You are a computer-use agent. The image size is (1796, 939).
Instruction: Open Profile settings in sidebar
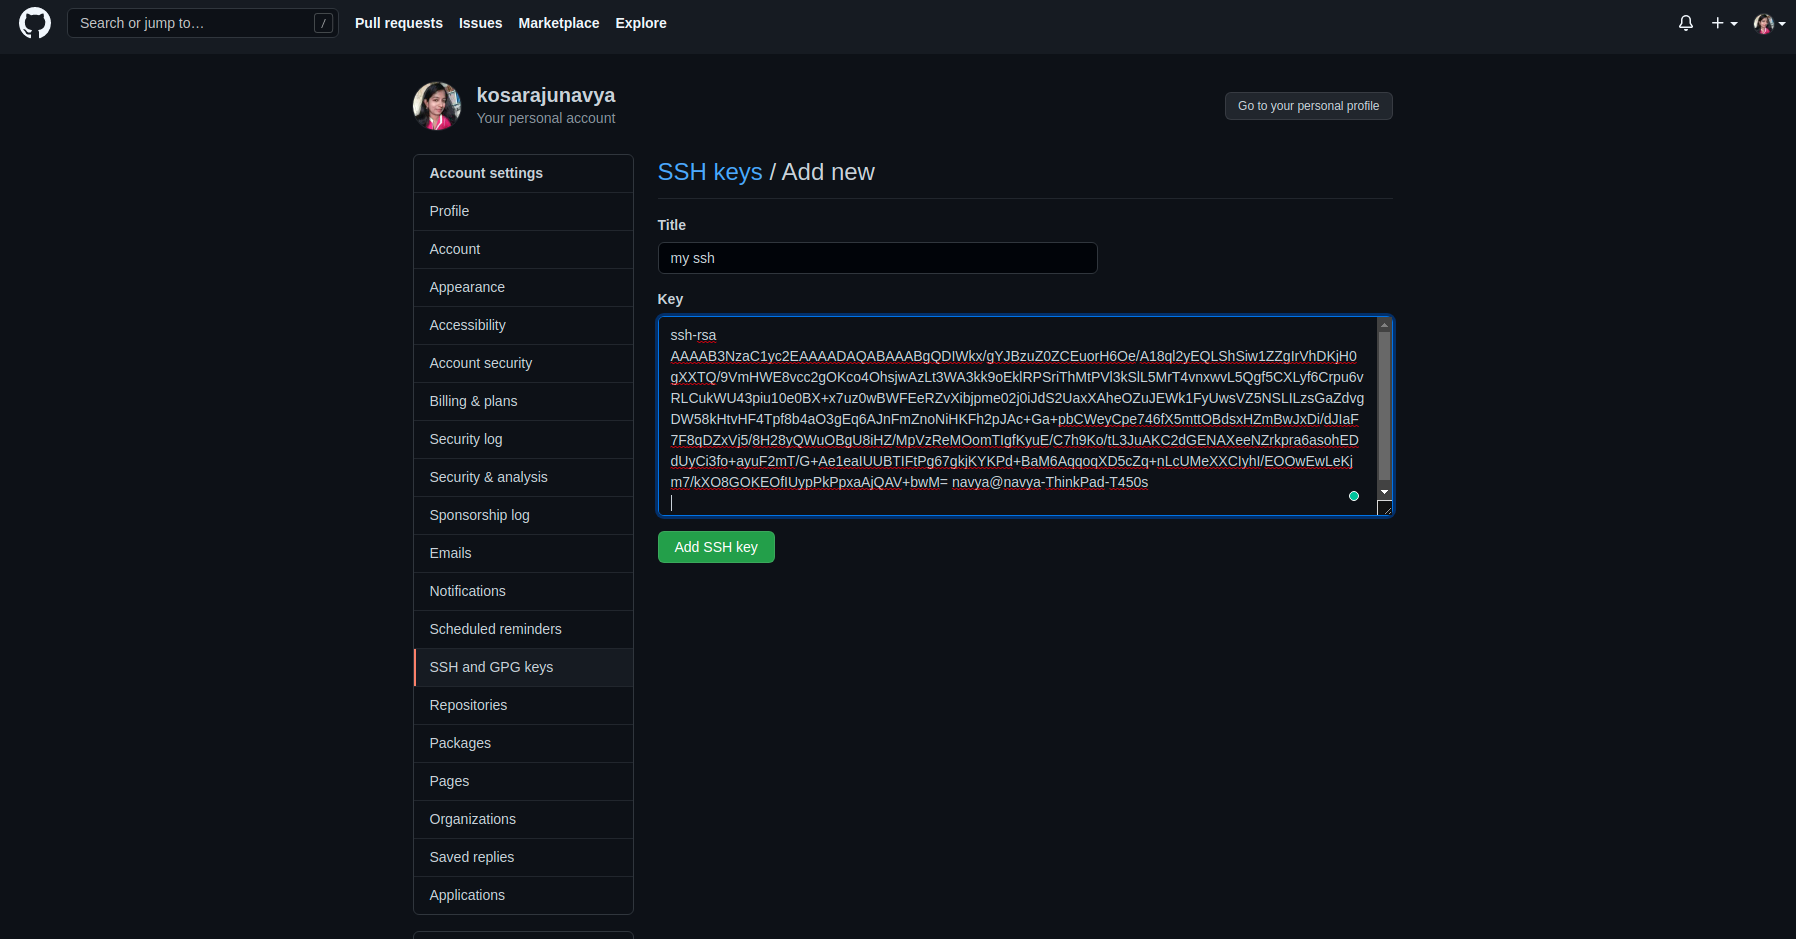523,211
